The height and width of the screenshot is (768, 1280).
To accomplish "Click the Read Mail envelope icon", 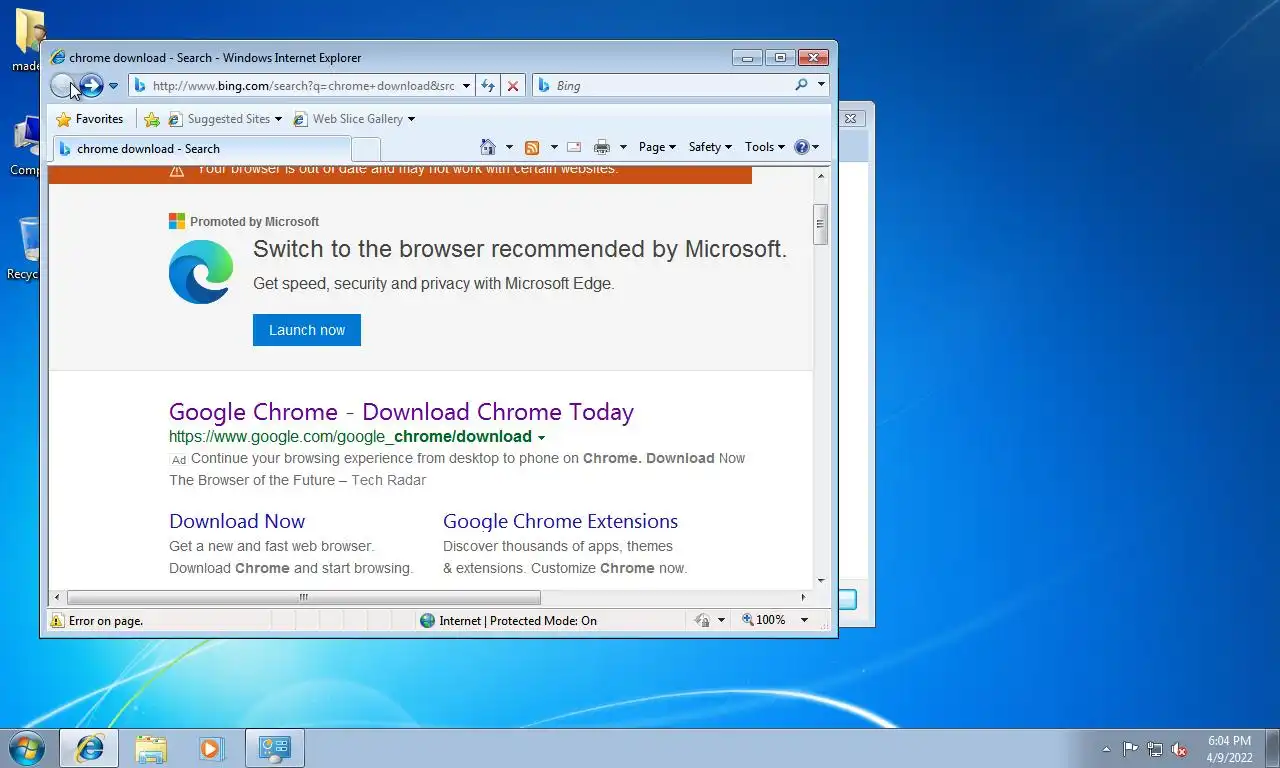I will click(x=574, y=147).
